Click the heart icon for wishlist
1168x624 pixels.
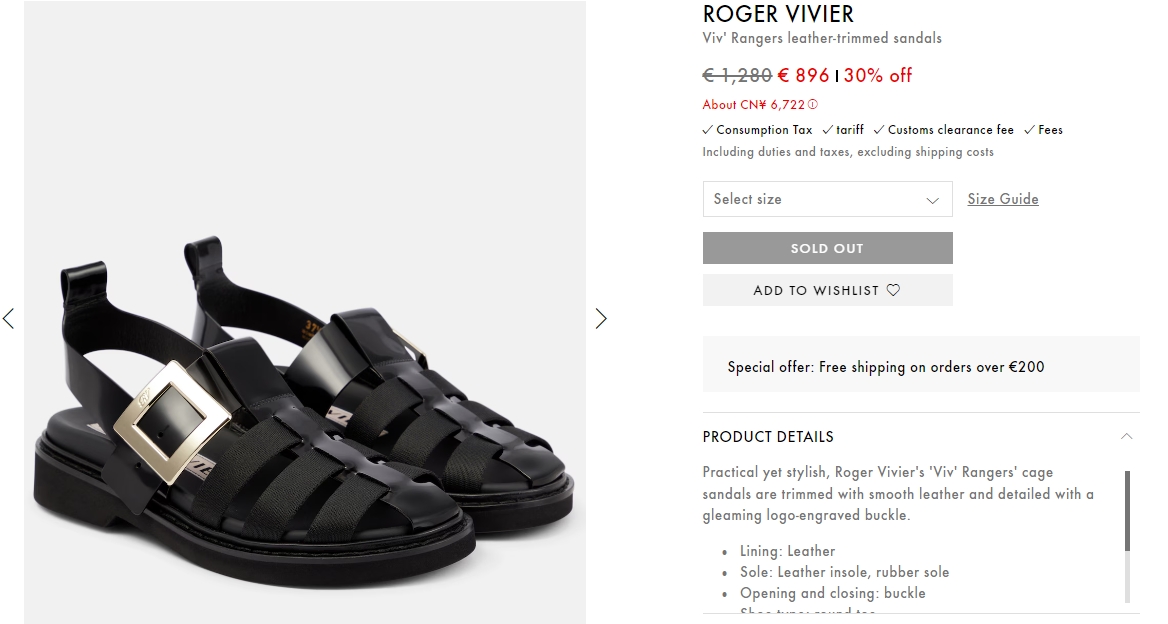click(x=894, y=290)
